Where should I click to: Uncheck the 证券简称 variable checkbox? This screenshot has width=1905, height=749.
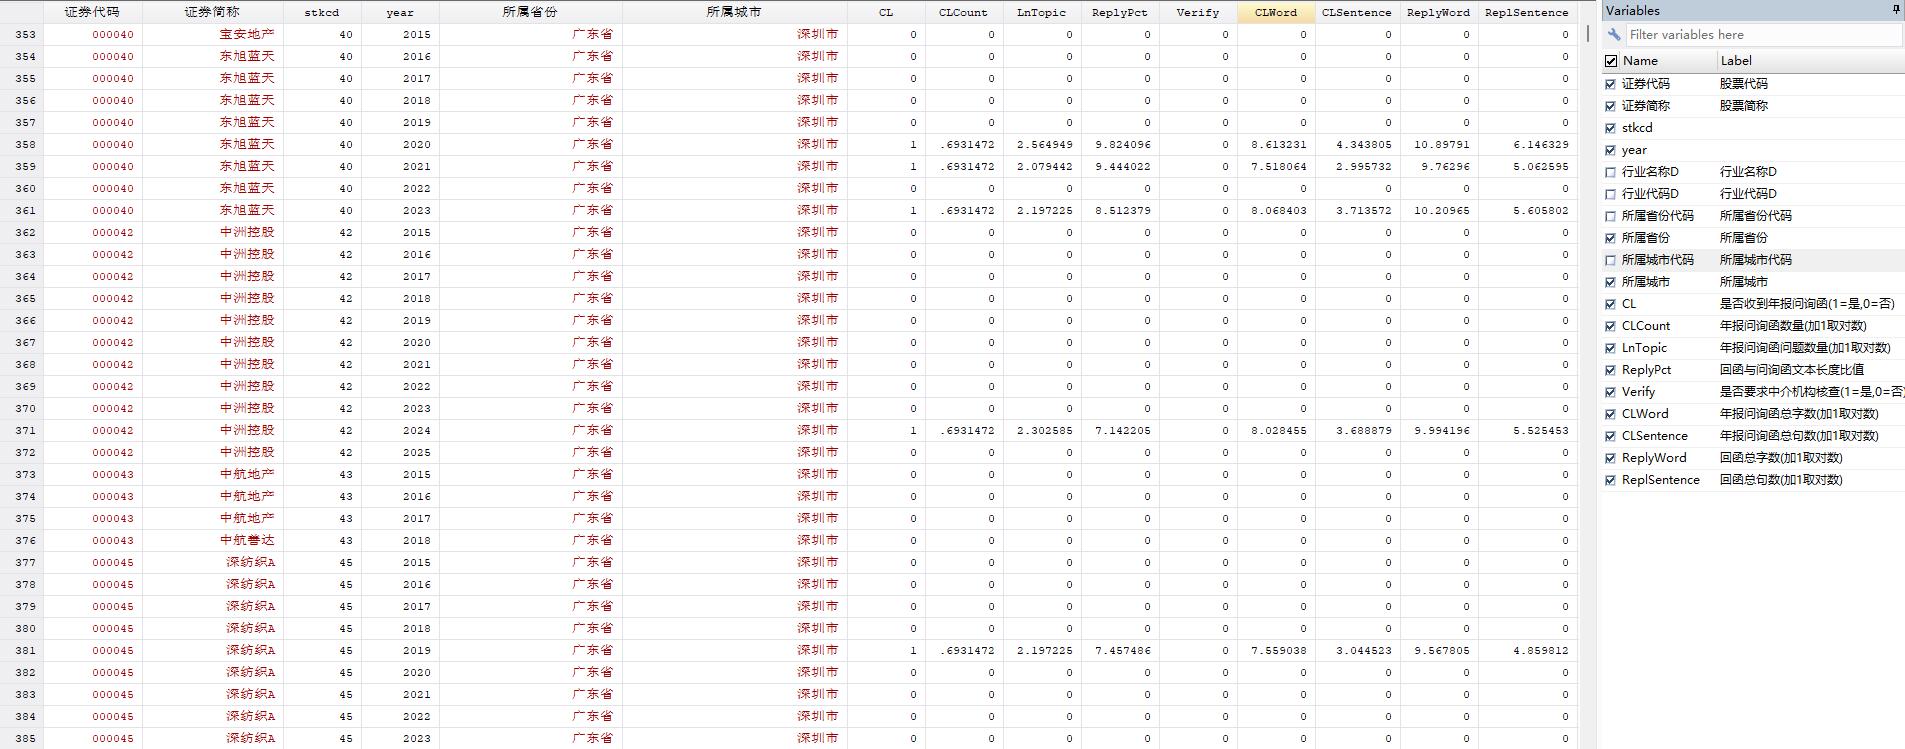[x=1610, y=106]
